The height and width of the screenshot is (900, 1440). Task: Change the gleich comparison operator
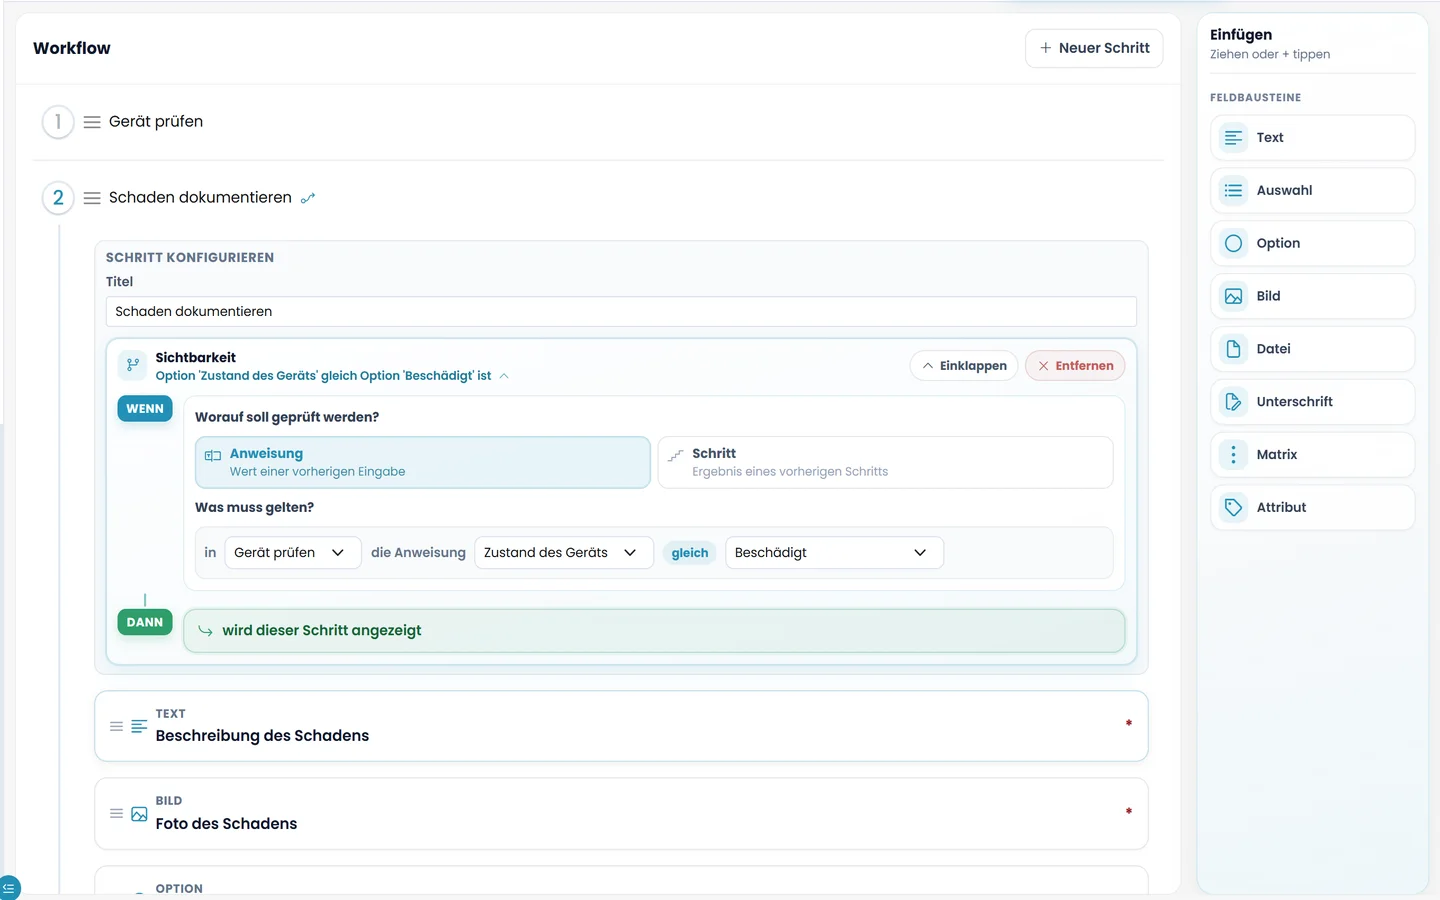pyautogui.click(x=690, y=553)
